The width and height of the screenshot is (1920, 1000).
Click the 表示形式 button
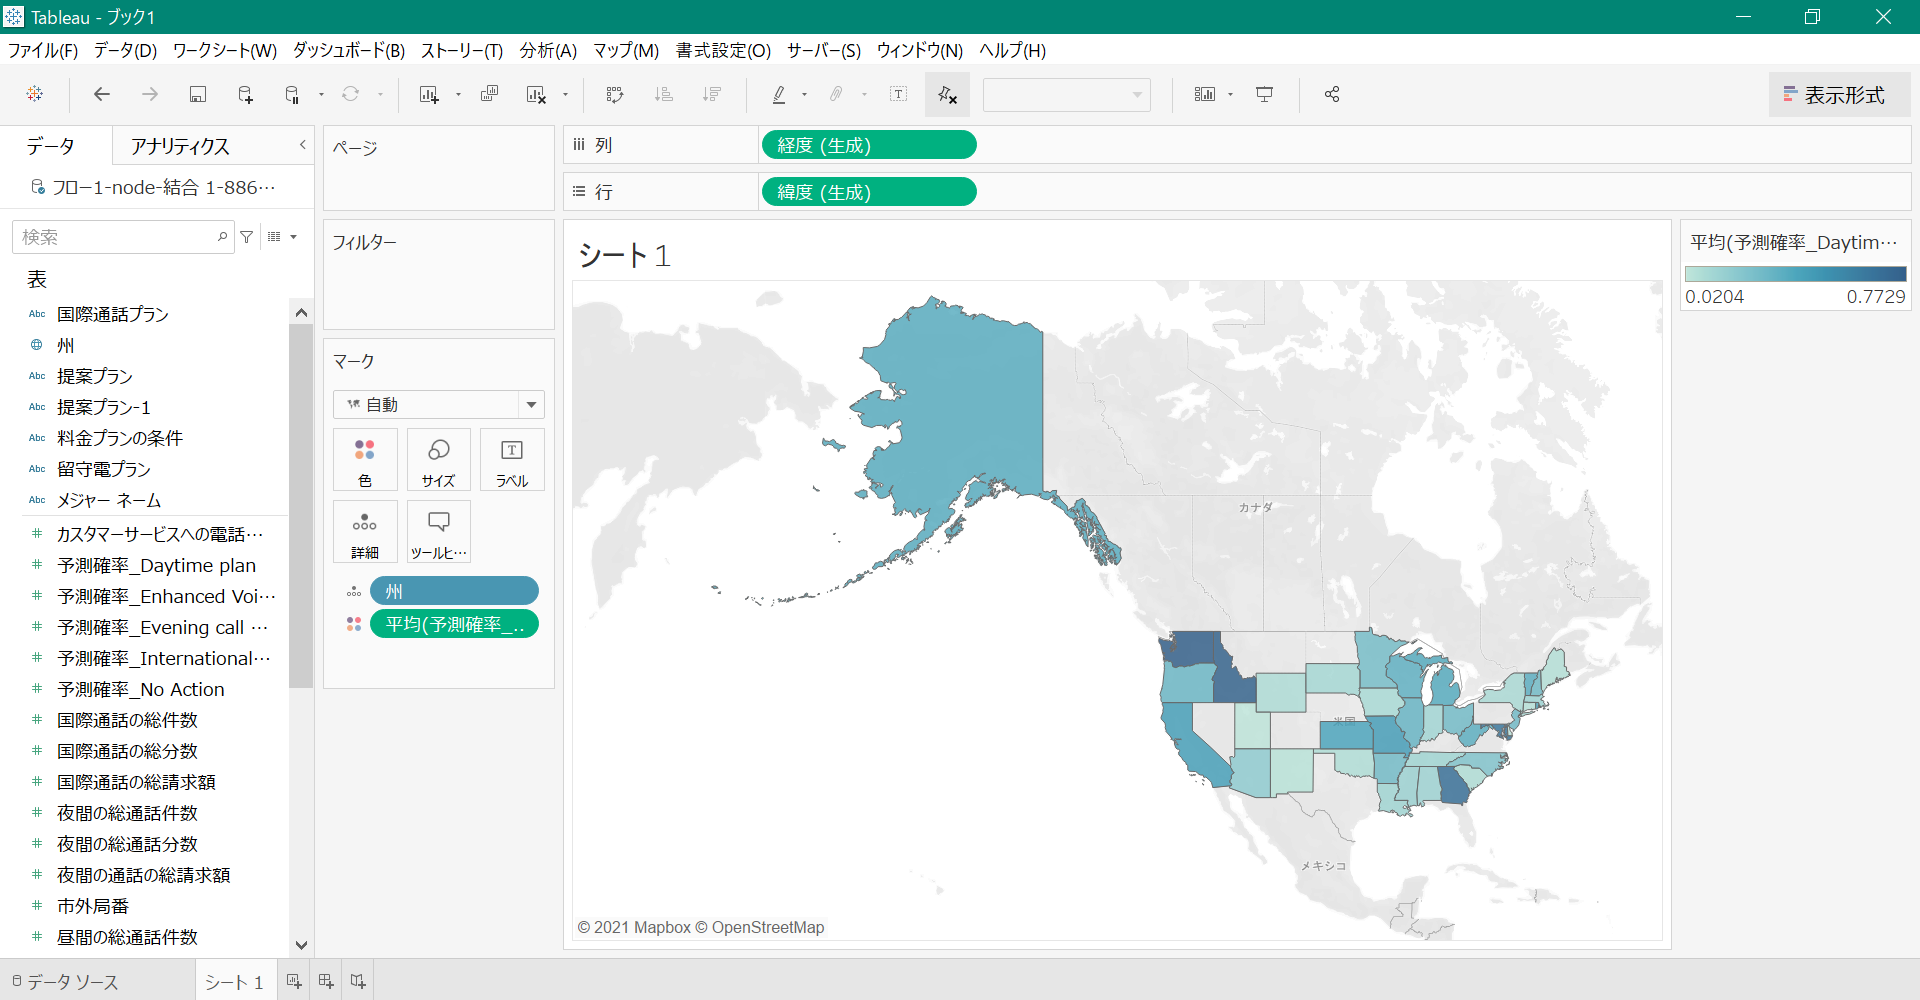[x=1838, y=94]
